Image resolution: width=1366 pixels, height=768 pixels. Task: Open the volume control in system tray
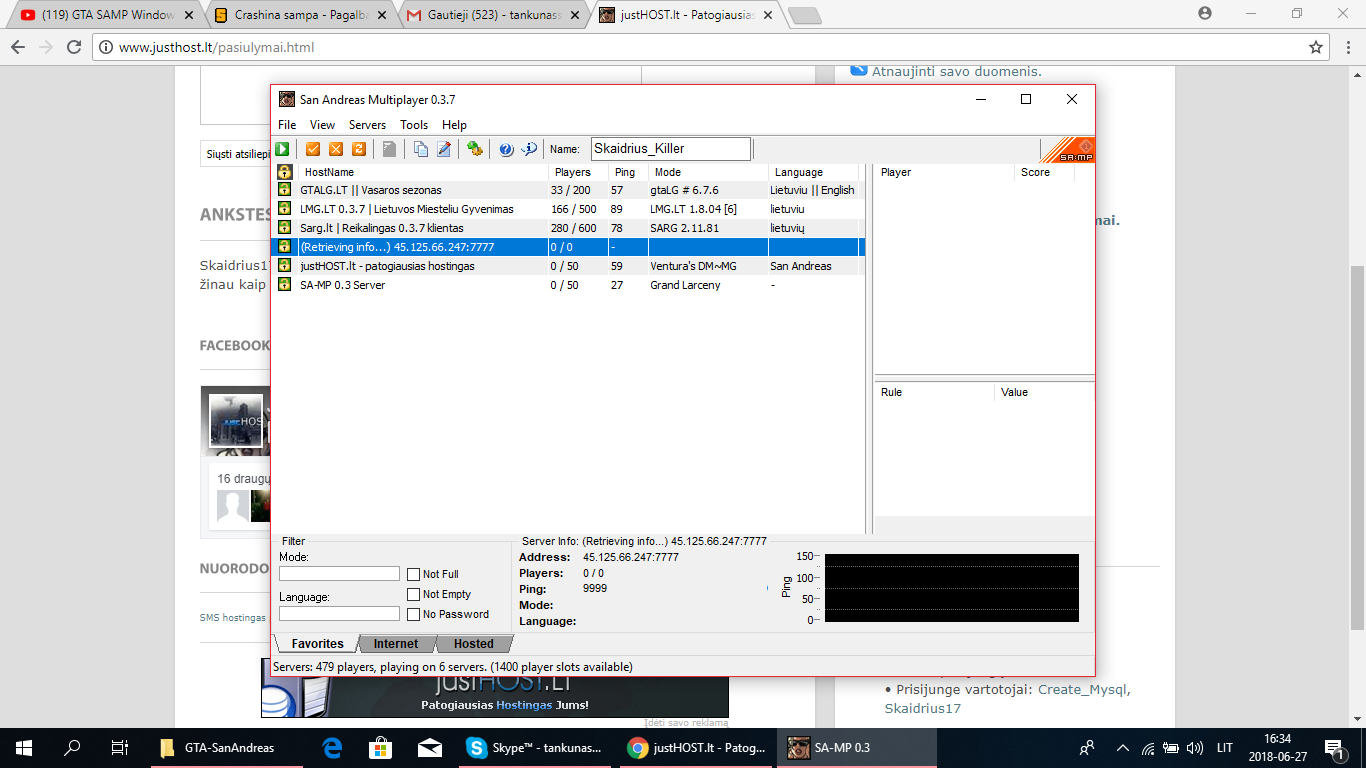pyautogui.click(x=1195, y=747)
